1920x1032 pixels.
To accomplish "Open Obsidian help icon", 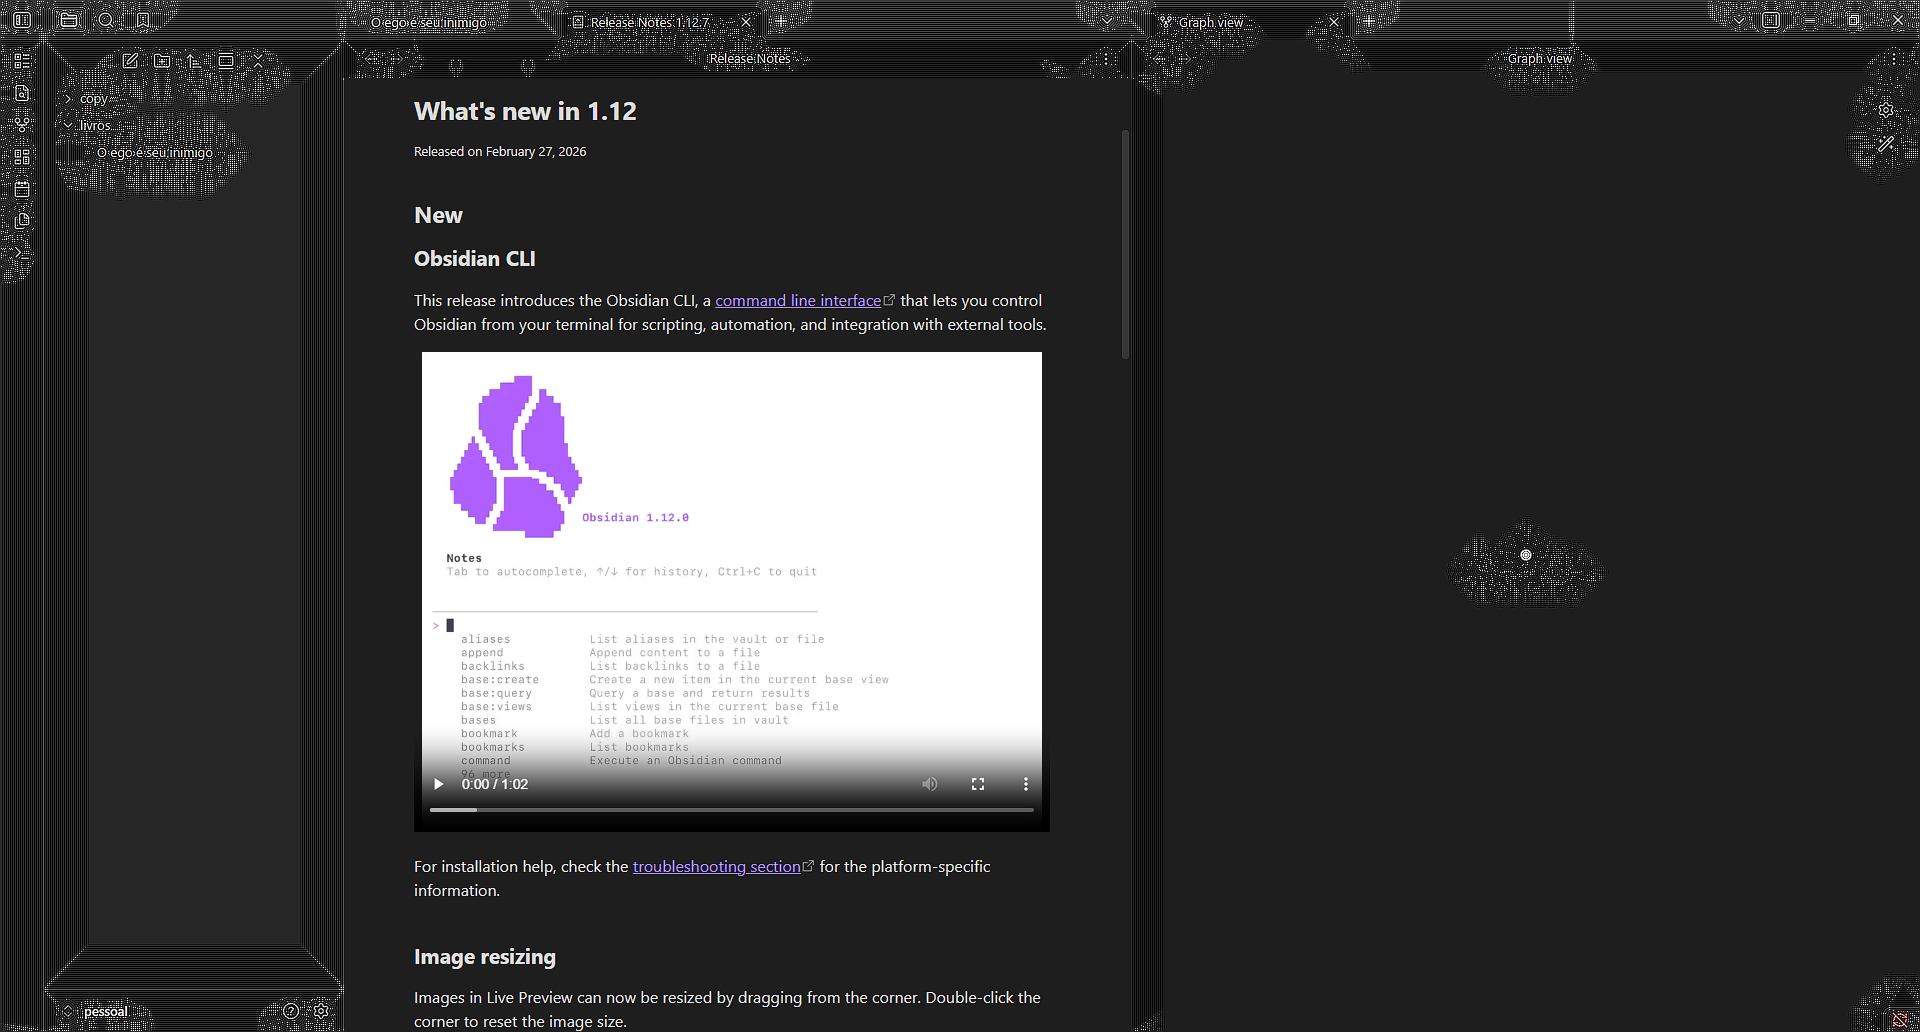I will (x=291, y=1011).
